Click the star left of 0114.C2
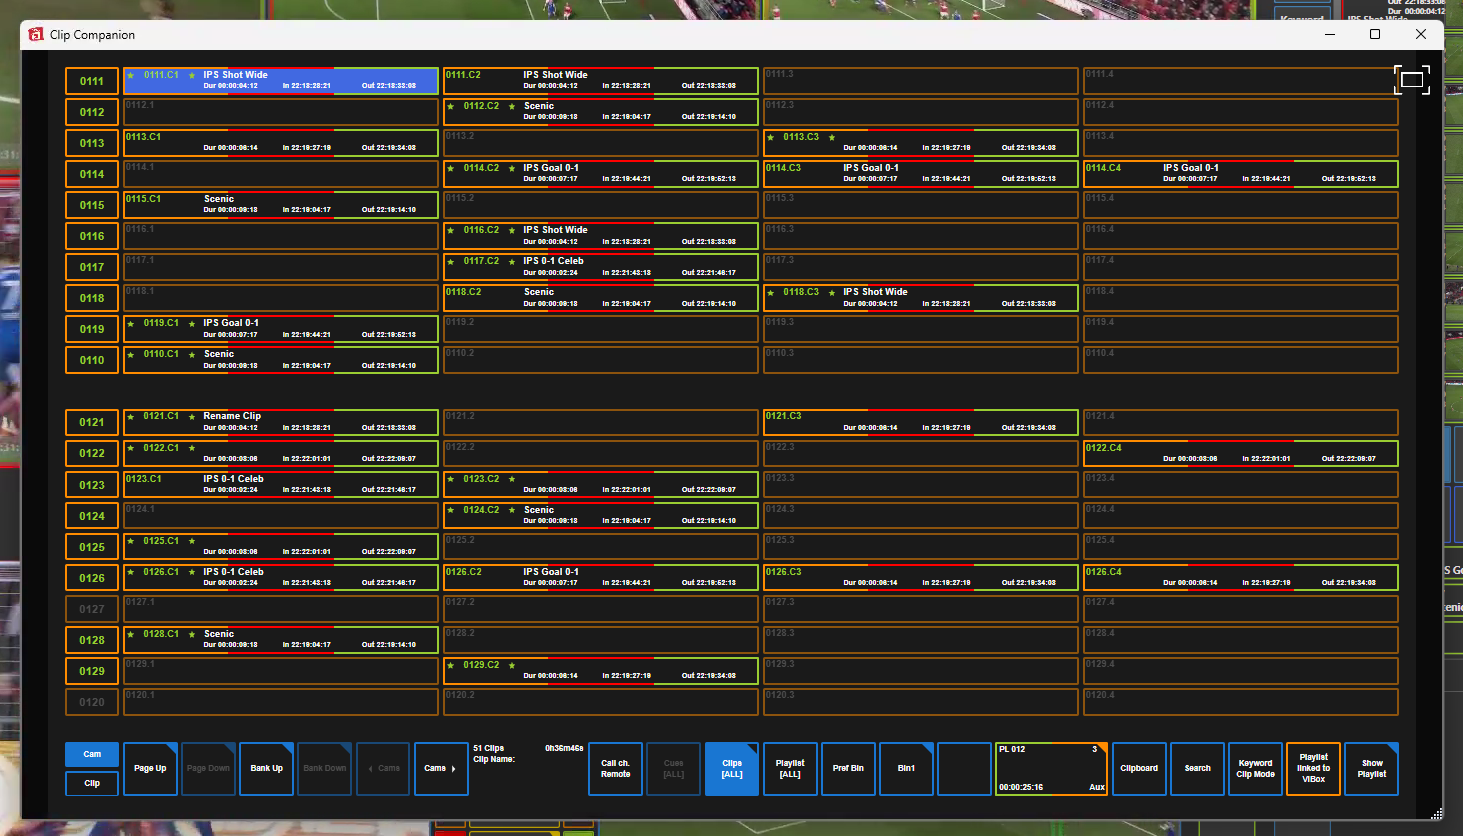The height and width of the screenshot is (836, 1463). 451,168
